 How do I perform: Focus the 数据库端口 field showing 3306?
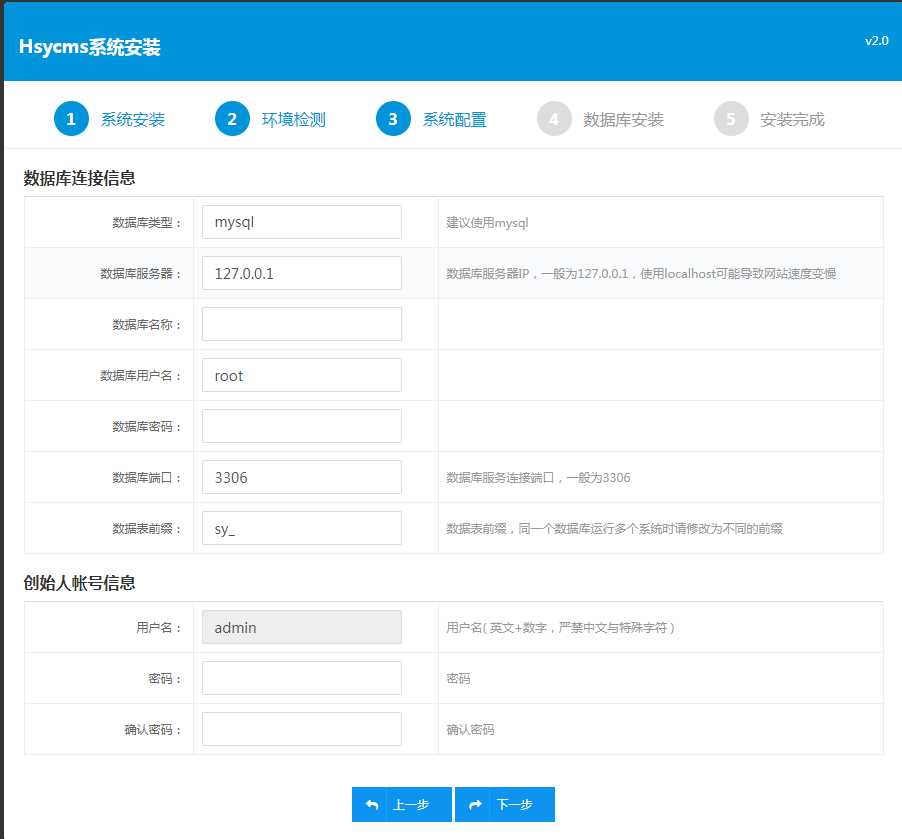click(301, 477)
